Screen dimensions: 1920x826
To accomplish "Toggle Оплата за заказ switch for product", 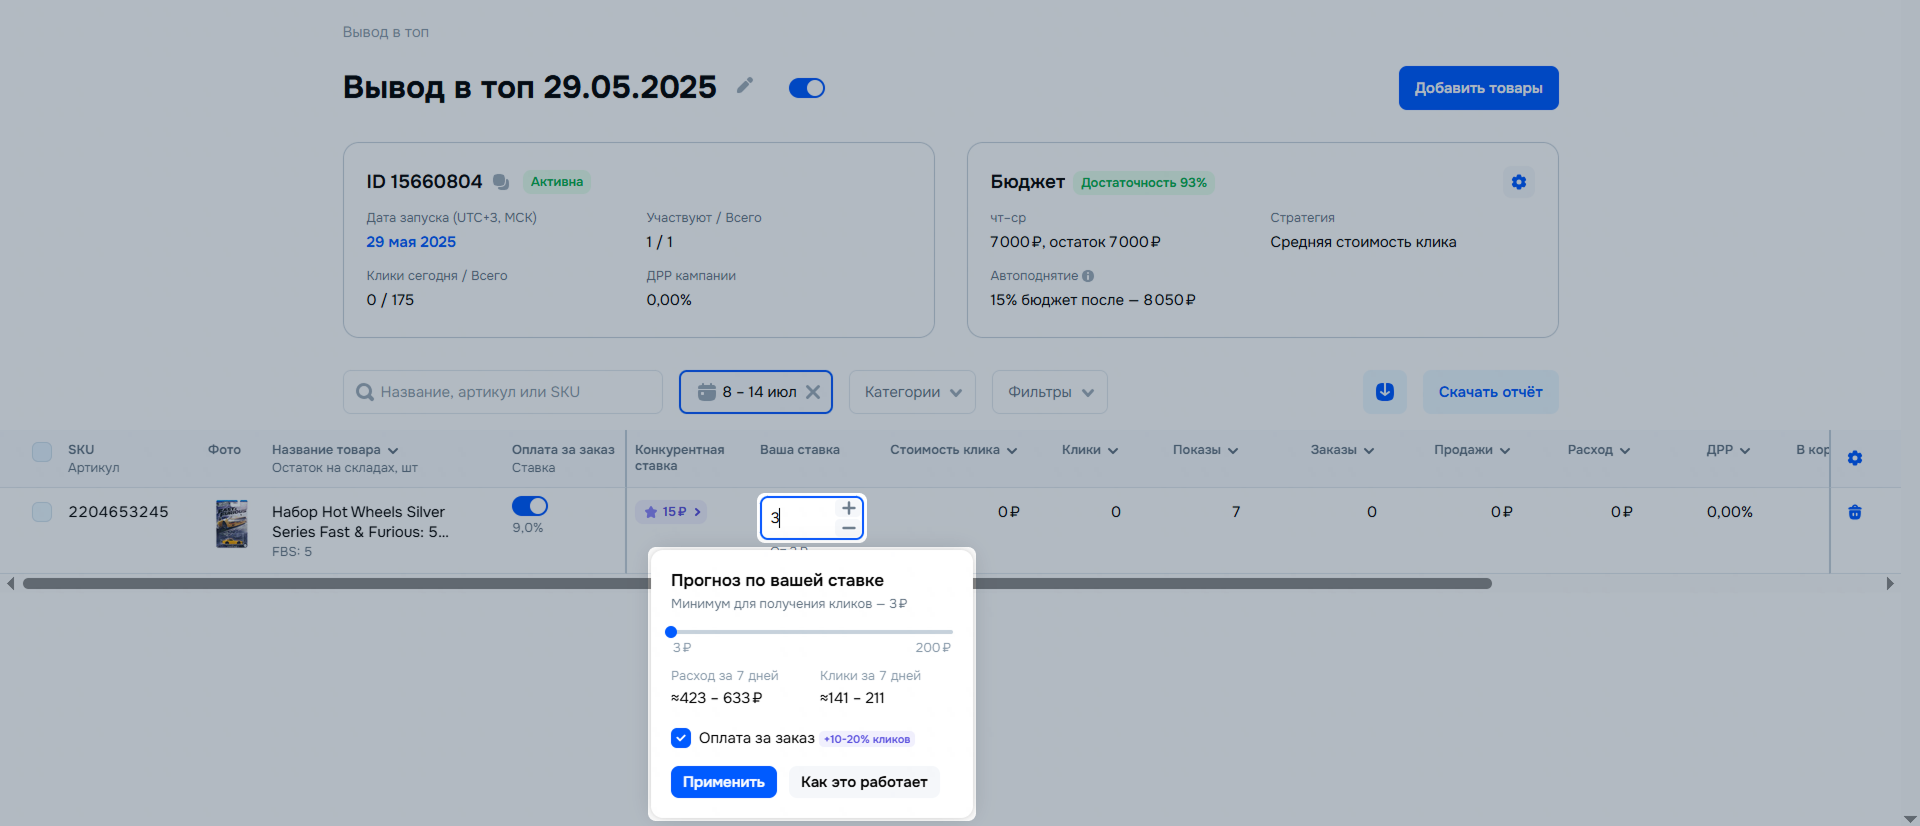I will pyautogui.click(x=529, y=506).
